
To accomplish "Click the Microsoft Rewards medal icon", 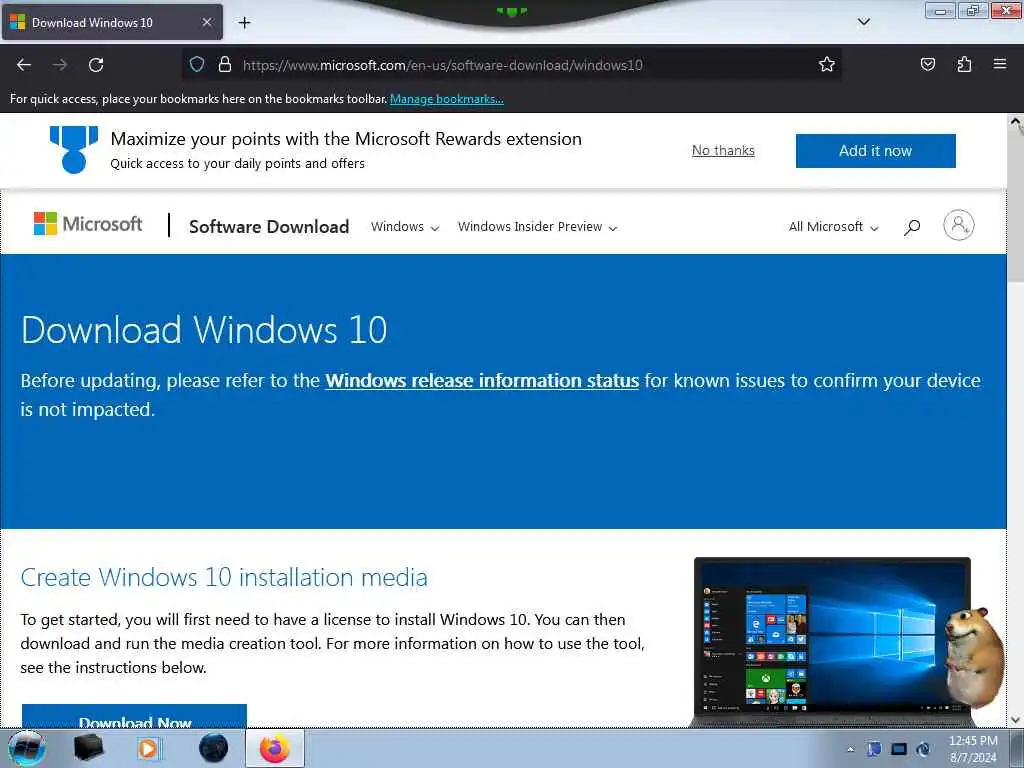I will pyautogui.click(x=74, y=150).
